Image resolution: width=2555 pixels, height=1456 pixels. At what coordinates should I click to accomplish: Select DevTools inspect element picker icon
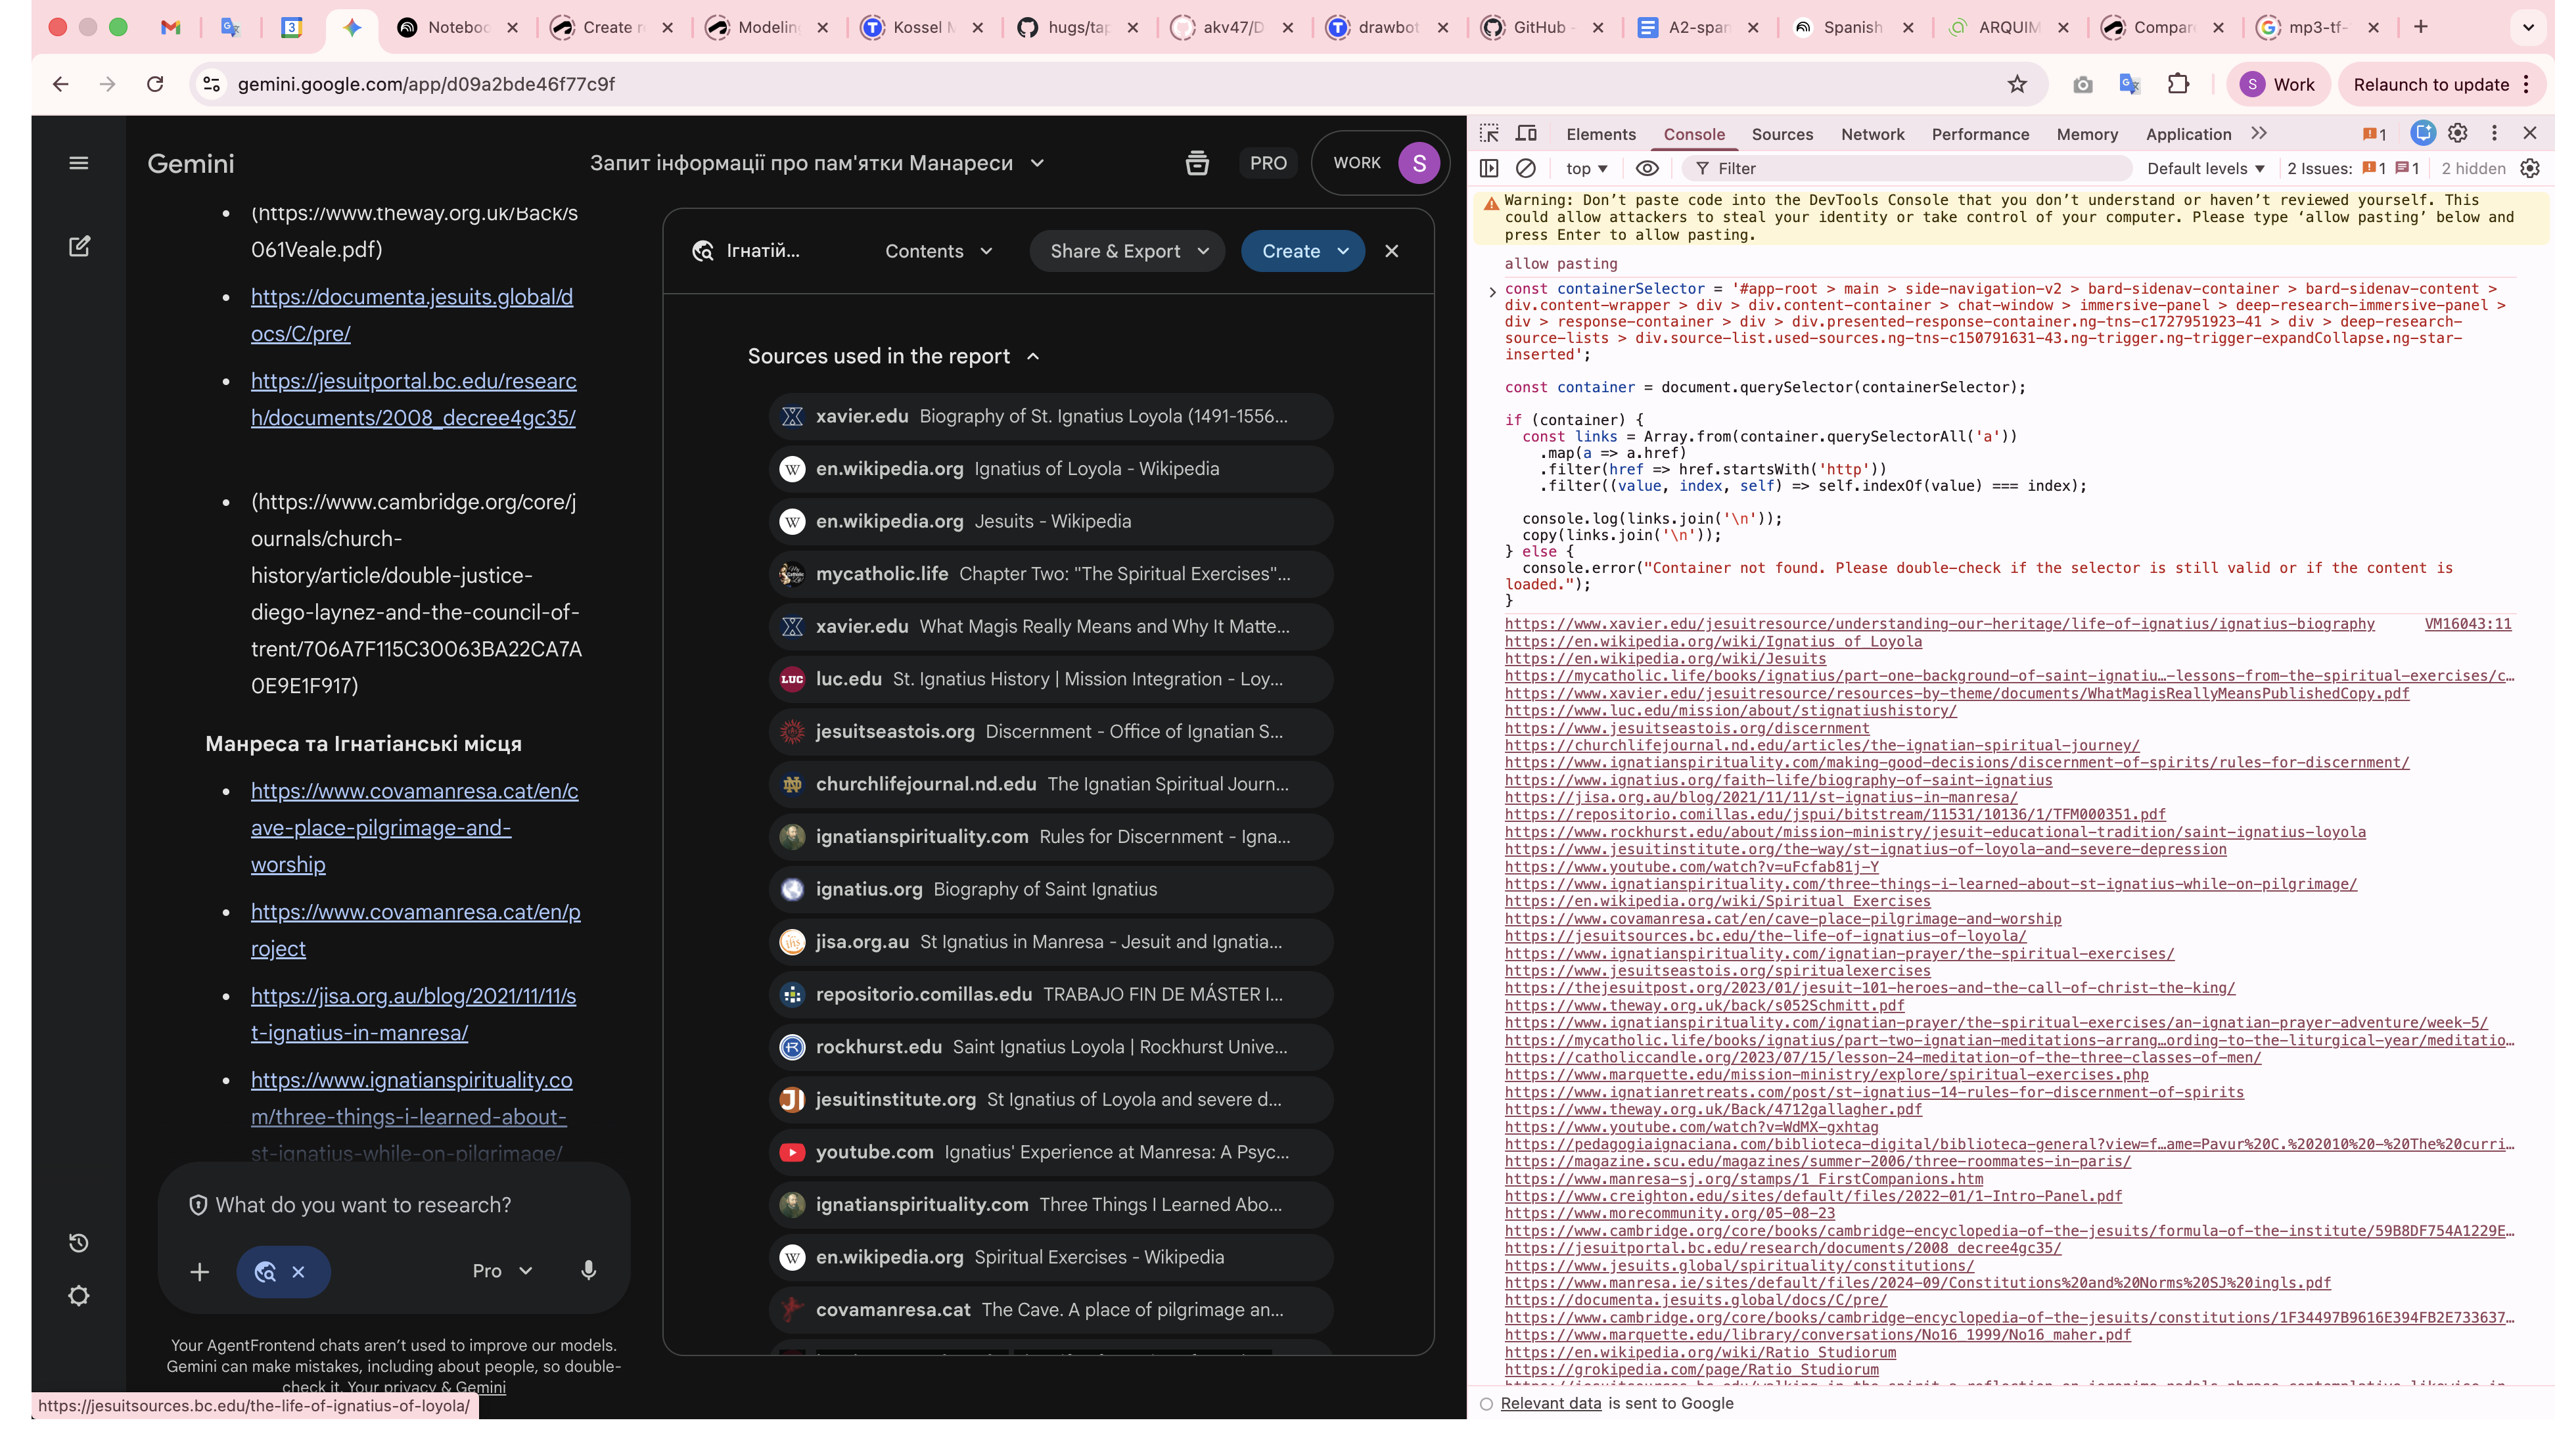(1489, 133)
